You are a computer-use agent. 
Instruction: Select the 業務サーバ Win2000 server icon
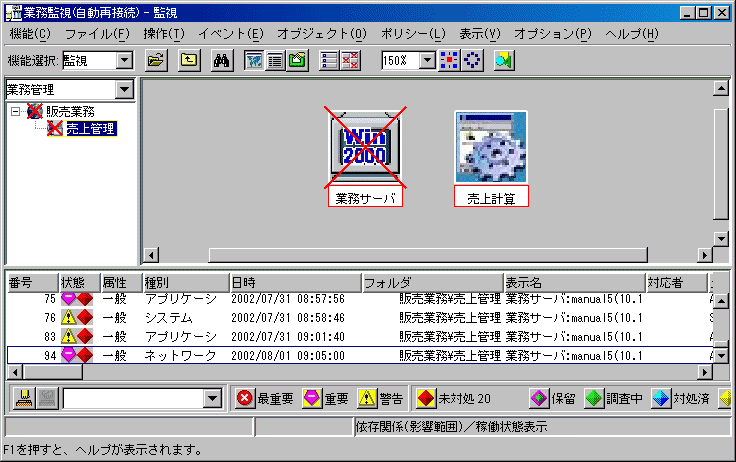[x=365, y=147]
